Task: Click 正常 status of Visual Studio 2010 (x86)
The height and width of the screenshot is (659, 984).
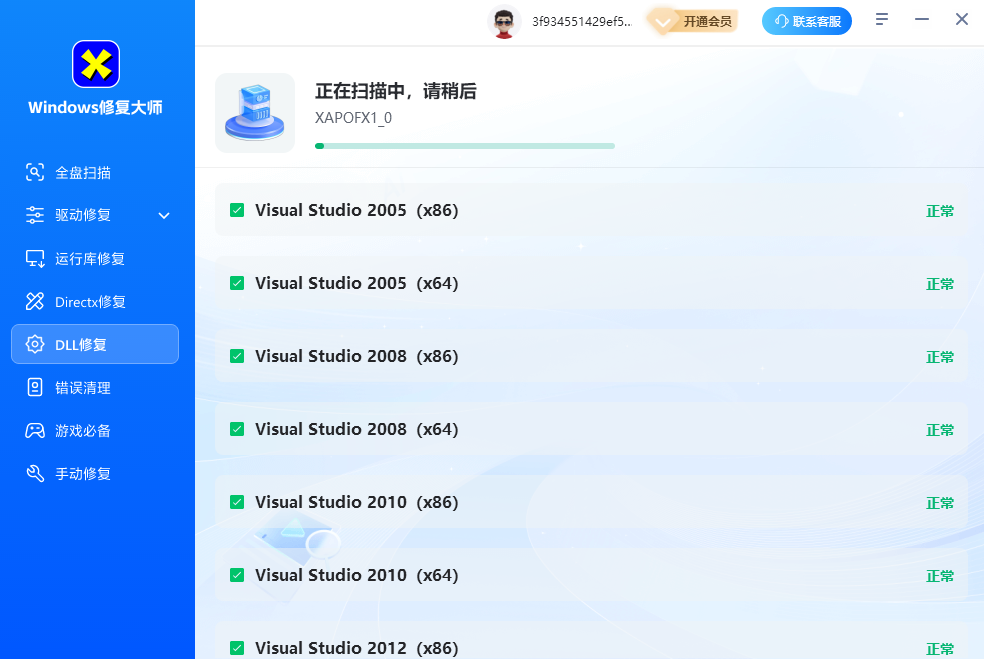Action: point(939,503)
